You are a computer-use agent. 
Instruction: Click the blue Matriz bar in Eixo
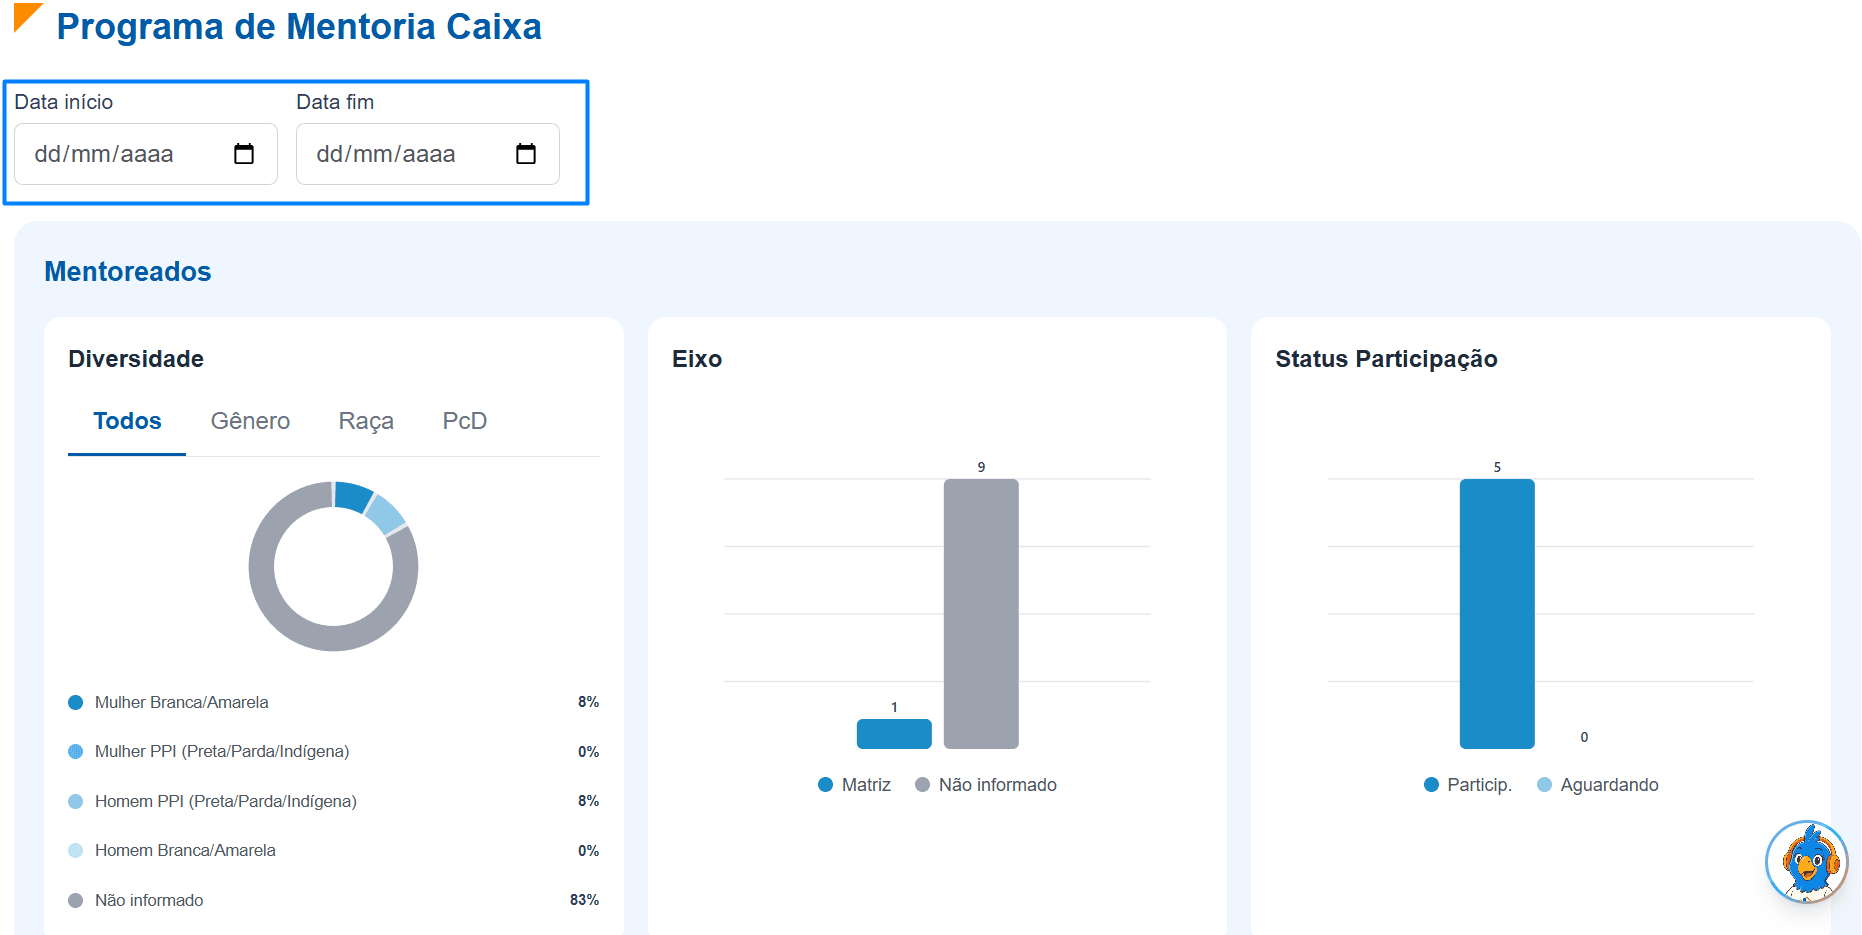pyautogui.click(x=894, y=734)
